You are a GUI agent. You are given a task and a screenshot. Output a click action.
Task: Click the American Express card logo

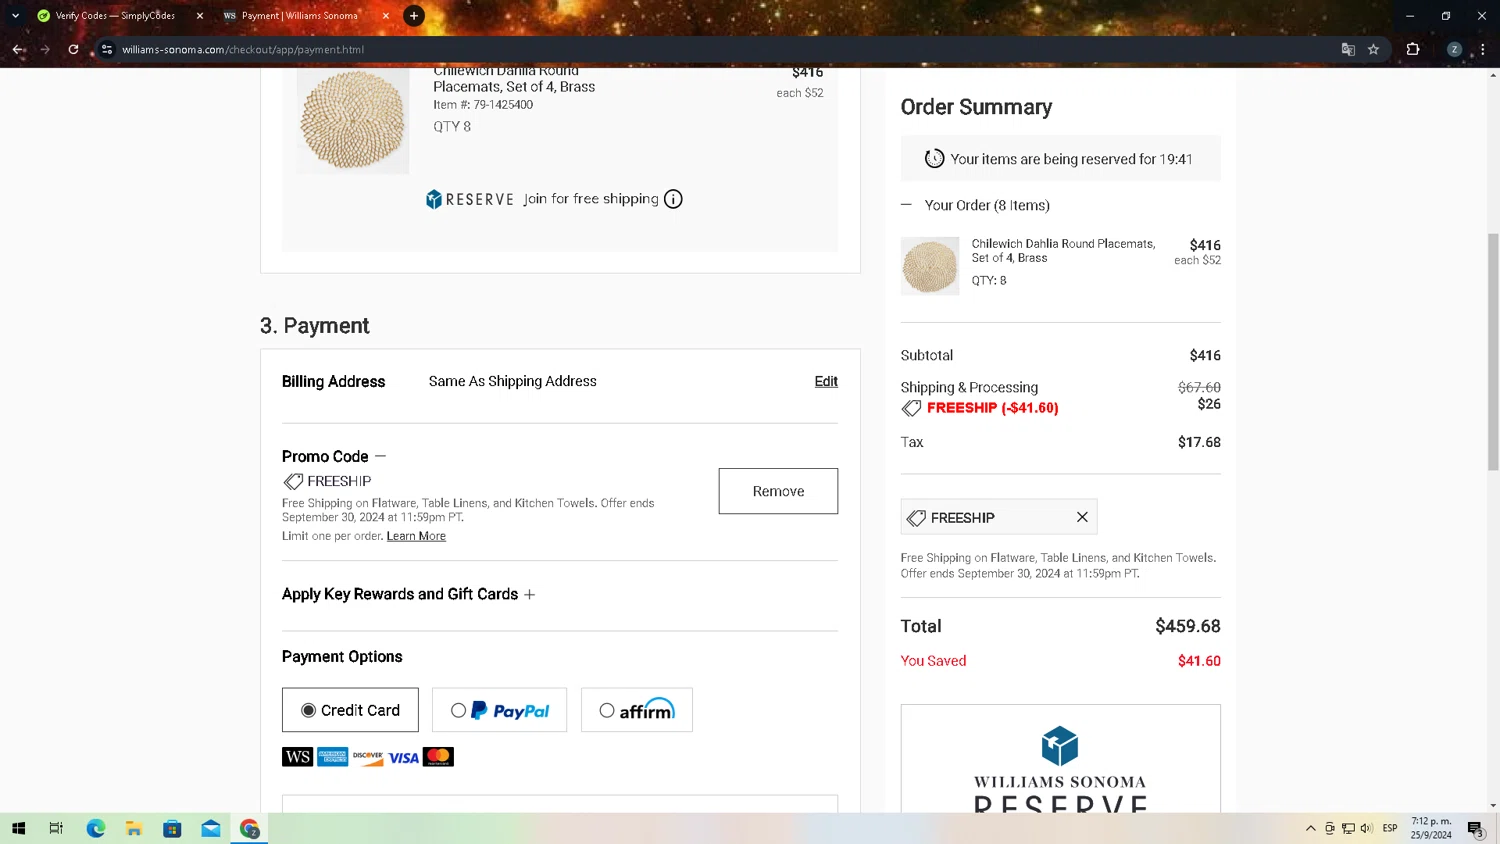[x=333, y=757]
